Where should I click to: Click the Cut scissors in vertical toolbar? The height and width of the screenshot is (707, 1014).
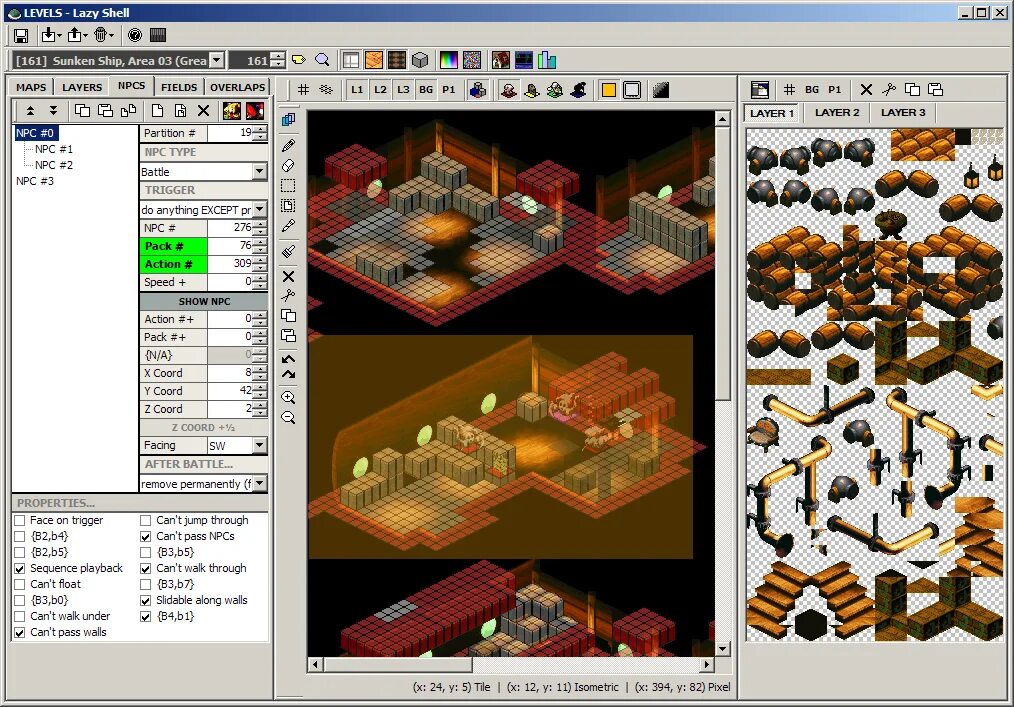288,296
